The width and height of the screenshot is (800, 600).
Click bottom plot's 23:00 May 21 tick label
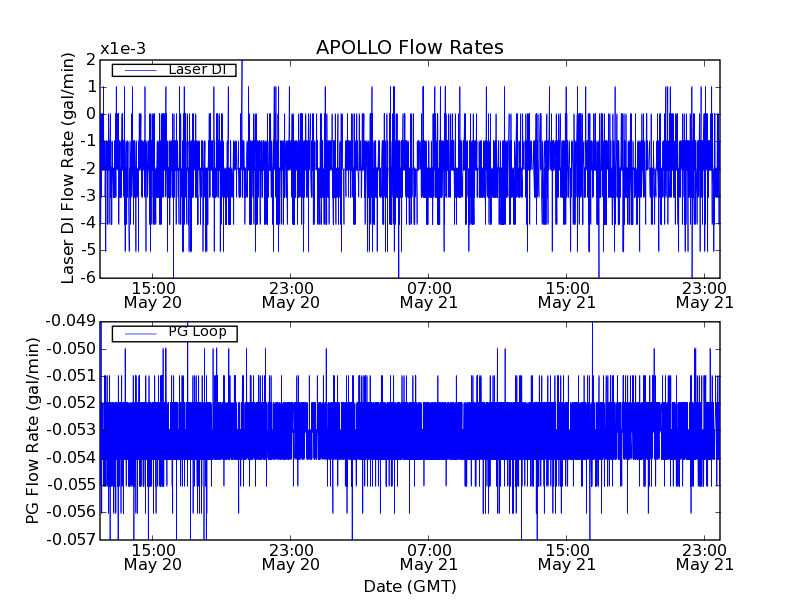click(704, 557)
